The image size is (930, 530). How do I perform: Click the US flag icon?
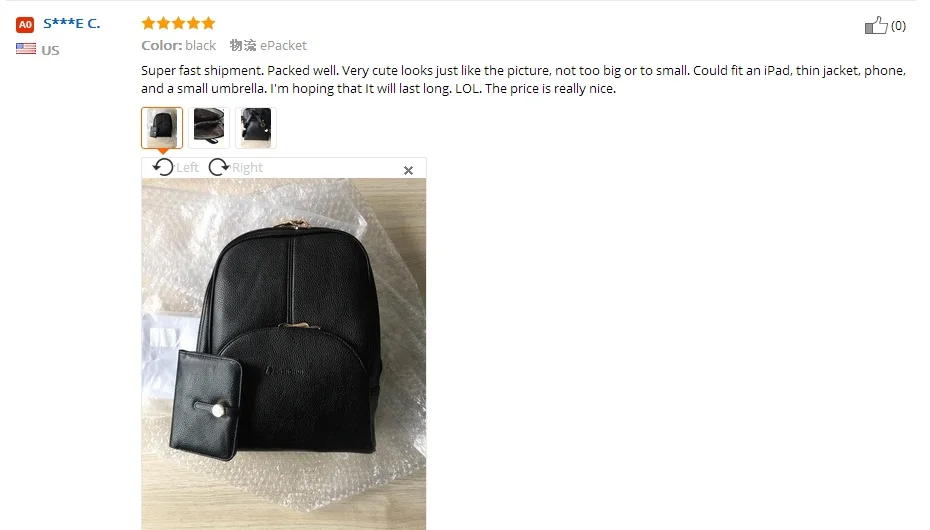tap(26, 49)
